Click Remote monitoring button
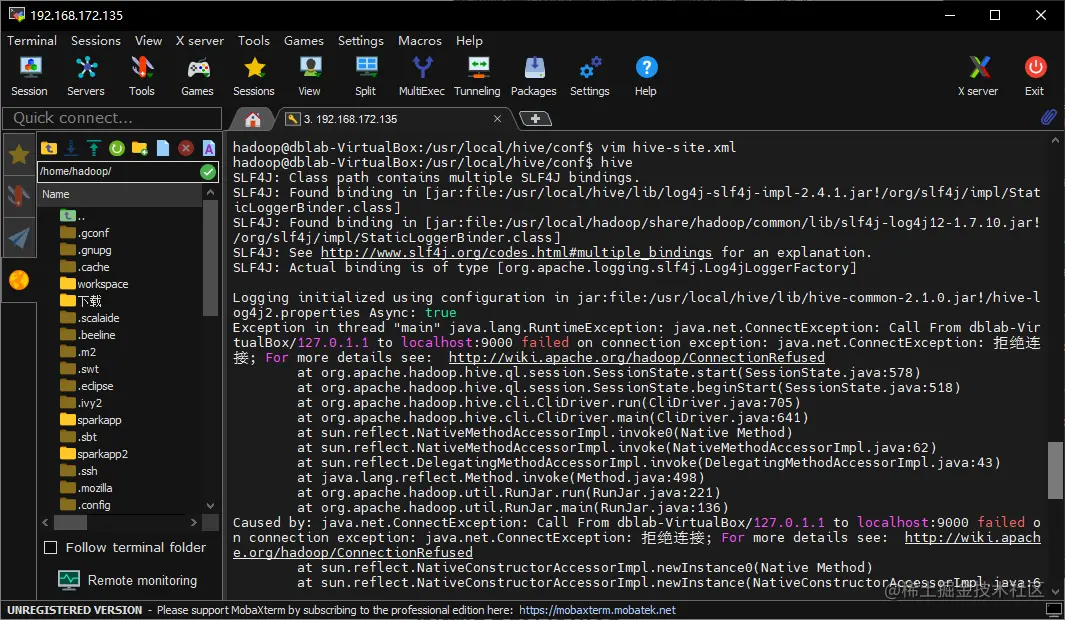The width and height of the screenshot is (1065, 620). point(128,581)
